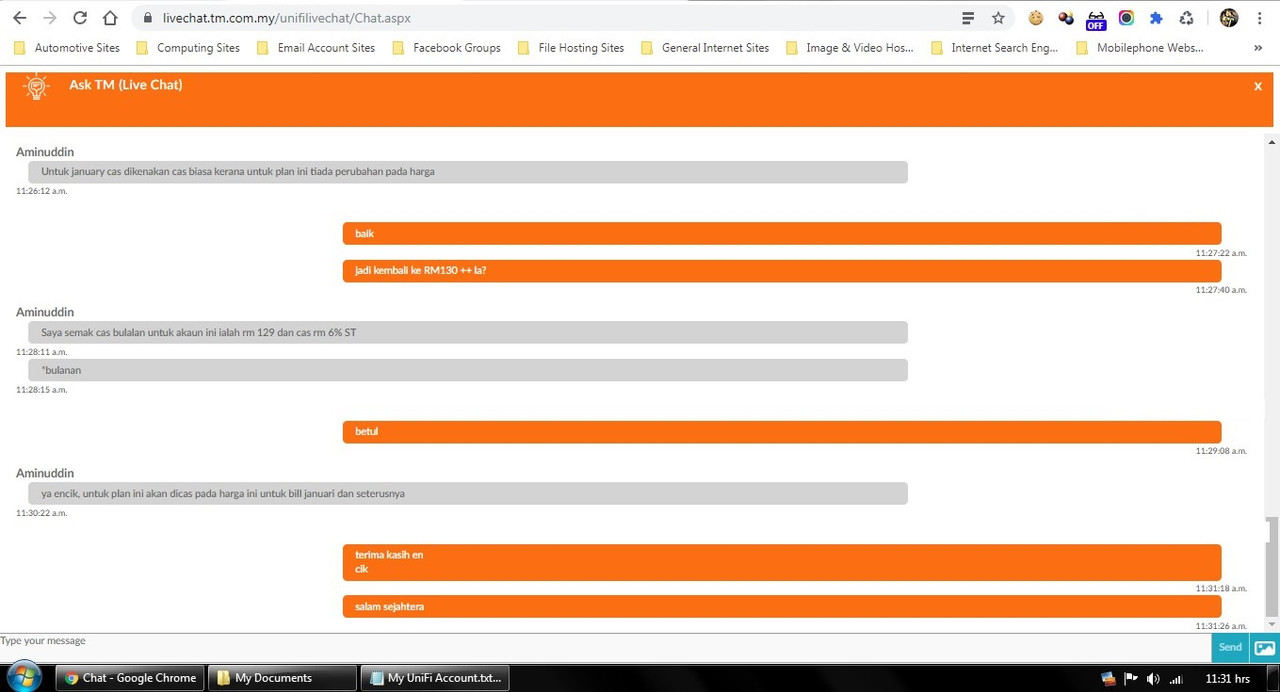The height and width of the screenshot is (692, 1280).
Task: Open the Chrome three-dot menu
Action: coord(1259,18)
